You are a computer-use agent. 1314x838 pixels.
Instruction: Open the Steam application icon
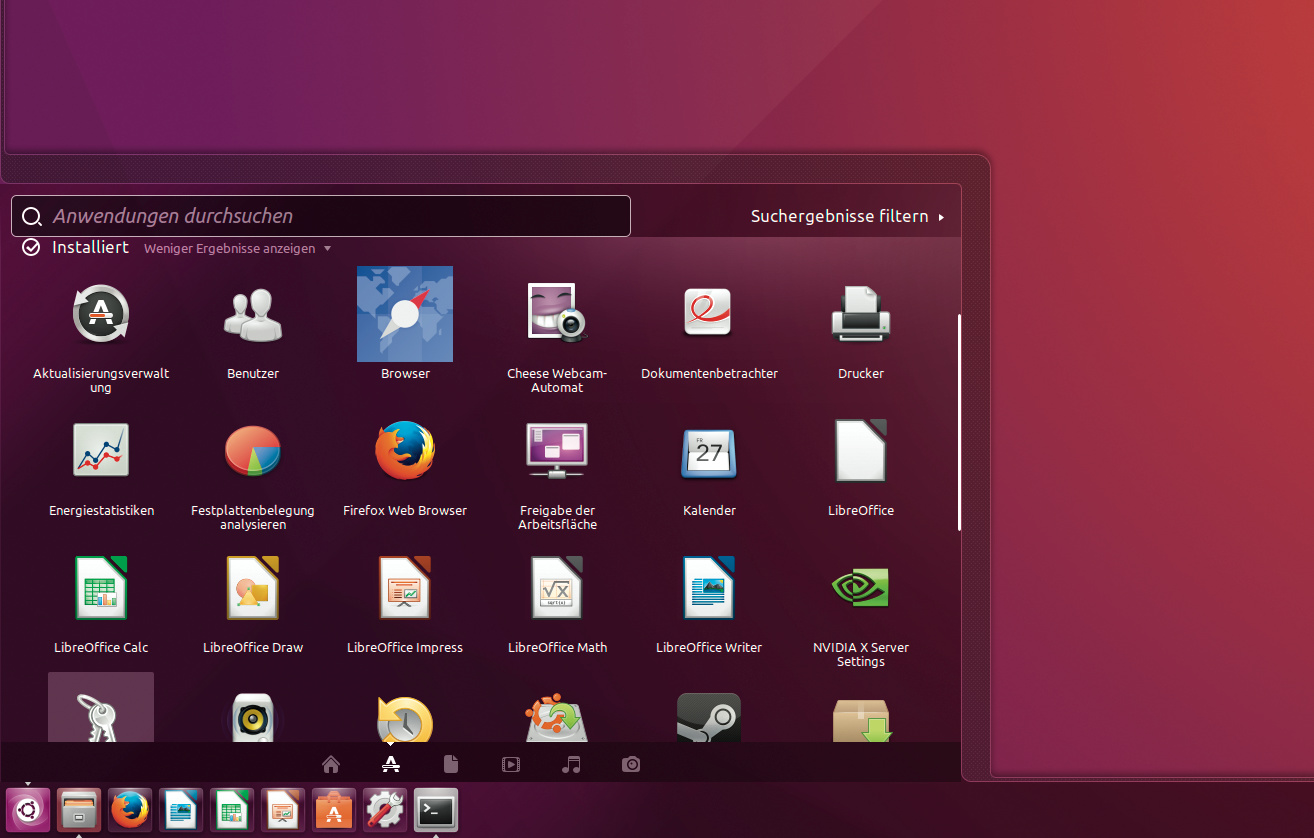(x=709, y=718)
